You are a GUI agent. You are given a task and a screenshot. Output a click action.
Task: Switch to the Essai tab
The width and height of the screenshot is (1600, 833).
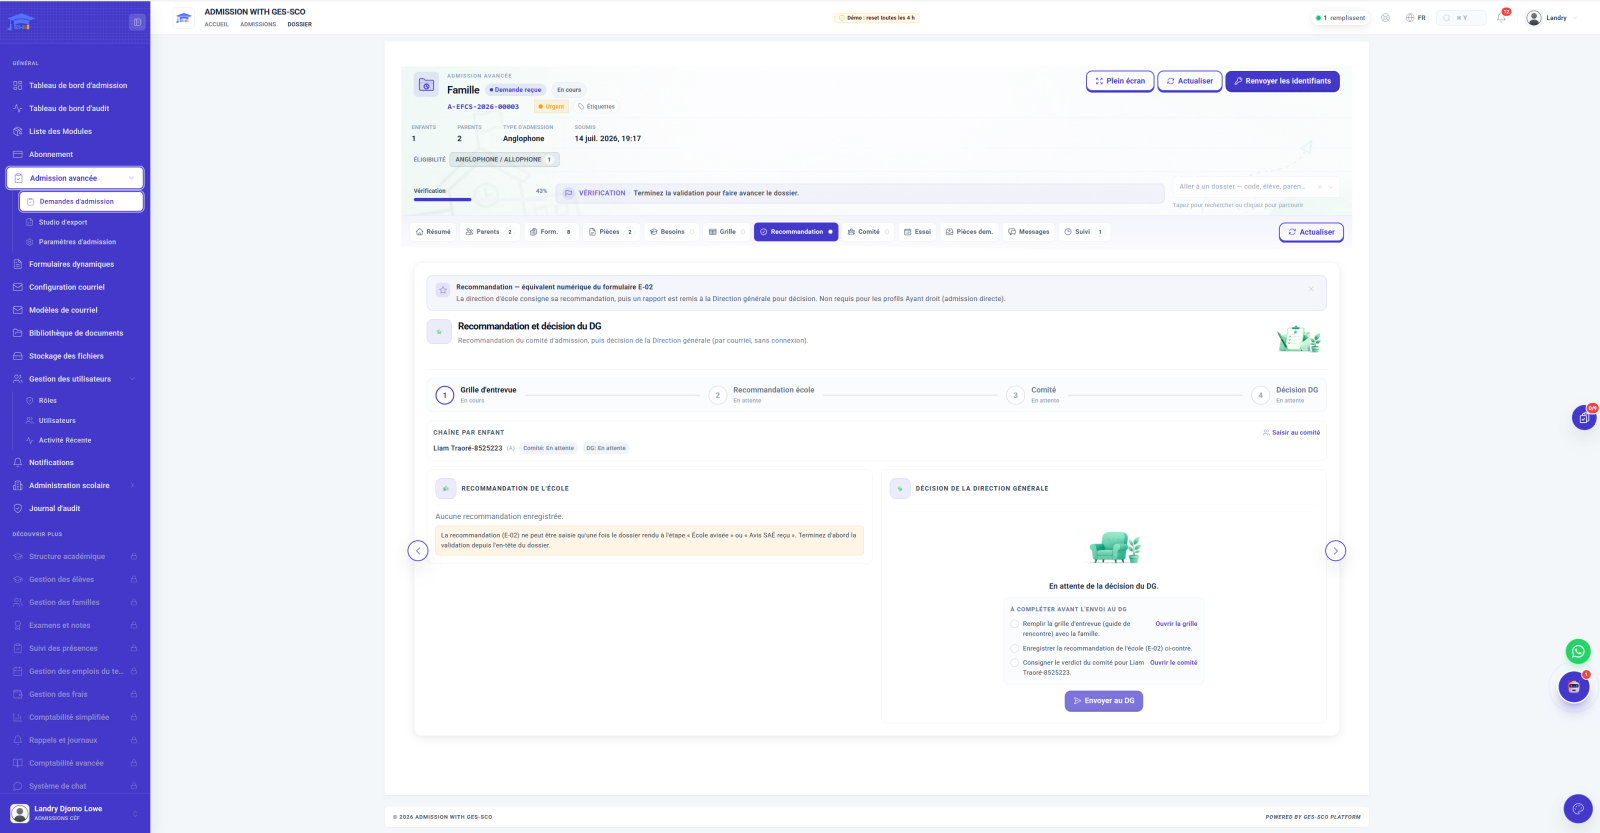[917, 232]
